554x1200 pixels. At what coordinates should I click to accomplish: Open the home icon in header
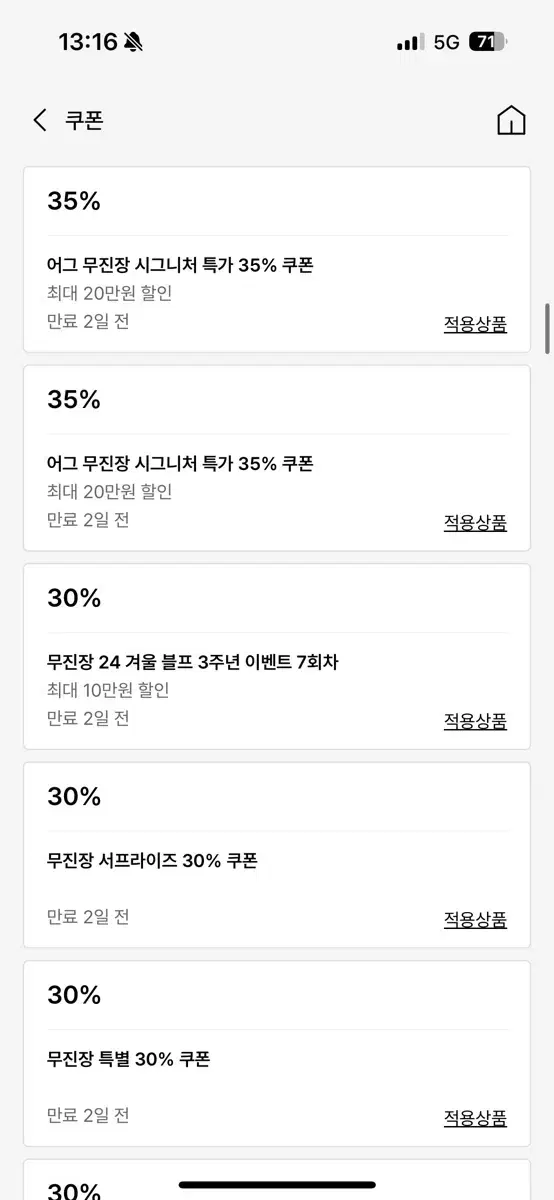click(x=511, y=120)
